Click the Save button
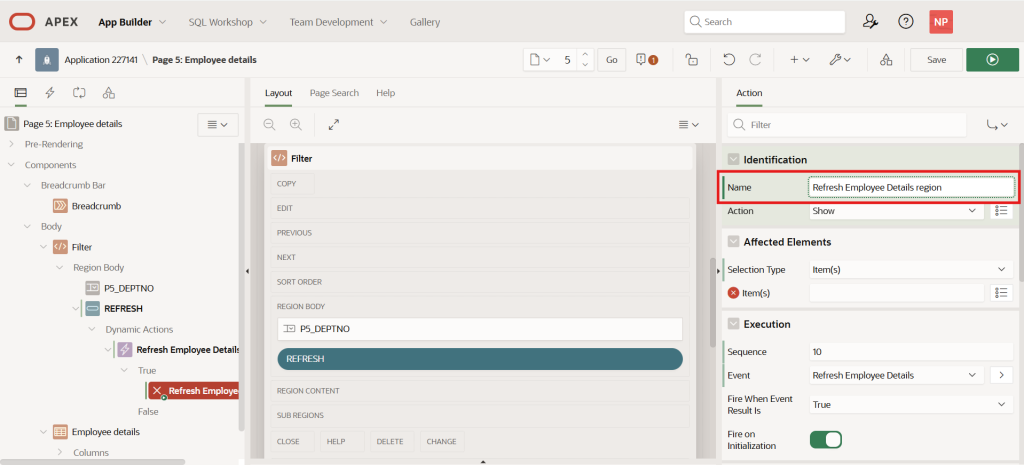 tap(936, 59)
